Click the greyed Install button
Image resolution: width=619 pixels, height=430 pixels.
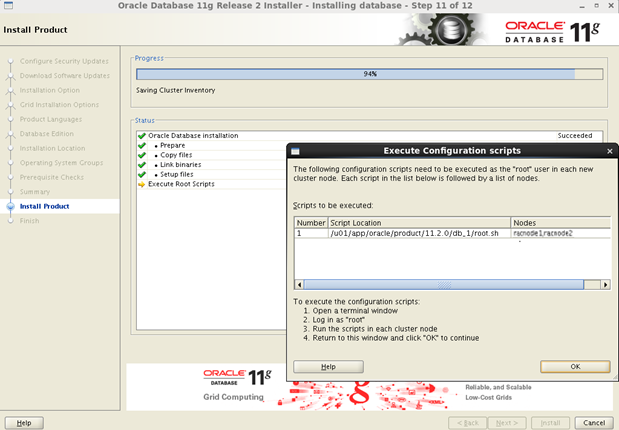tap(550, 423)
